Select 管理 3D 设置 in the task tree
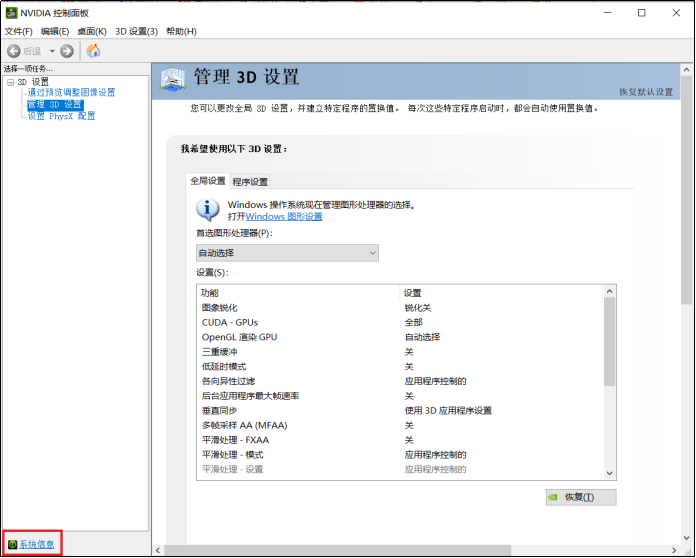The height and width of the screenshot is (558, 696). point(55,105)
